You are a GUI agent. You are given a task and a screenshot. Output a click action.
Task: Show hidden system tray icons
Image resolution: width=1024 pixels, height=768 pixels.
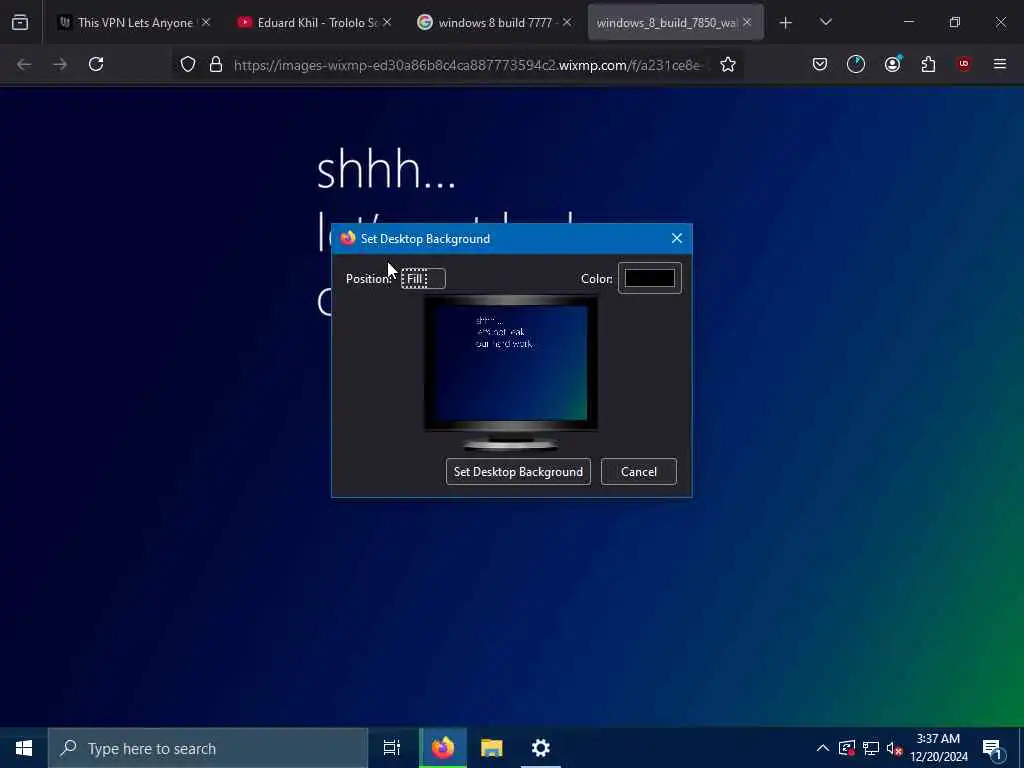[x=823, y=748]
